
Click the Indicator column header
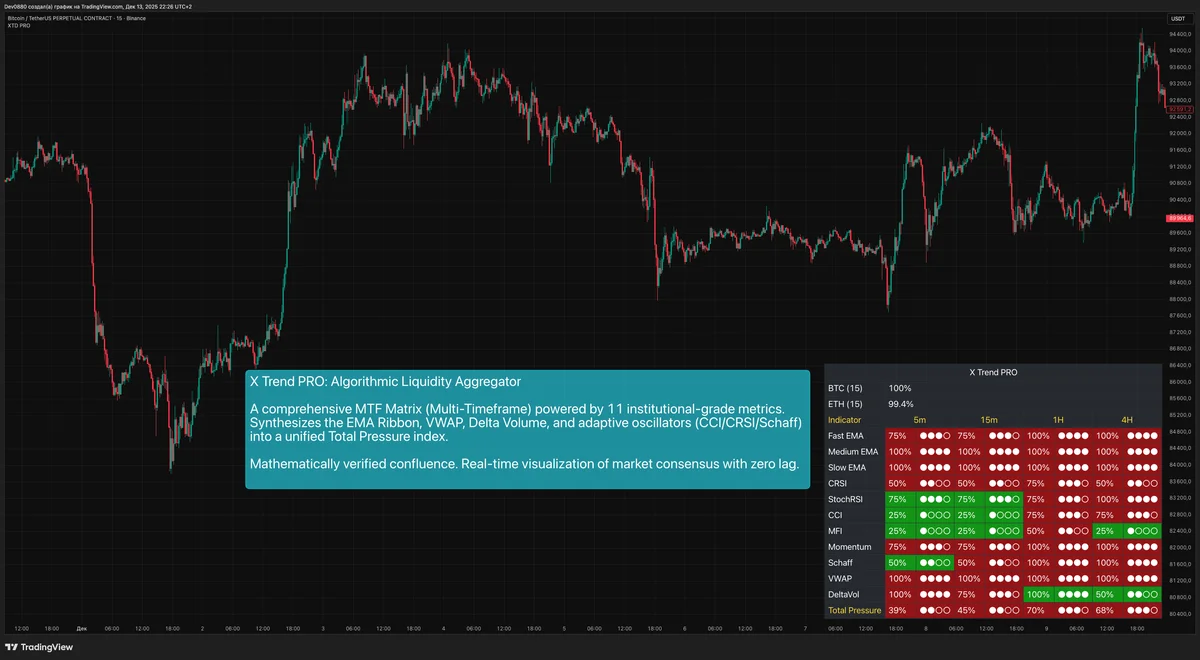[x=844, y=420]
